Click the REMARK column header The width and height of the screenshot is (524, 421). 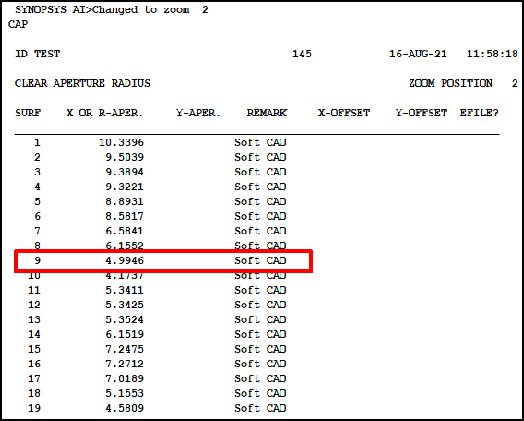[267, 113]
